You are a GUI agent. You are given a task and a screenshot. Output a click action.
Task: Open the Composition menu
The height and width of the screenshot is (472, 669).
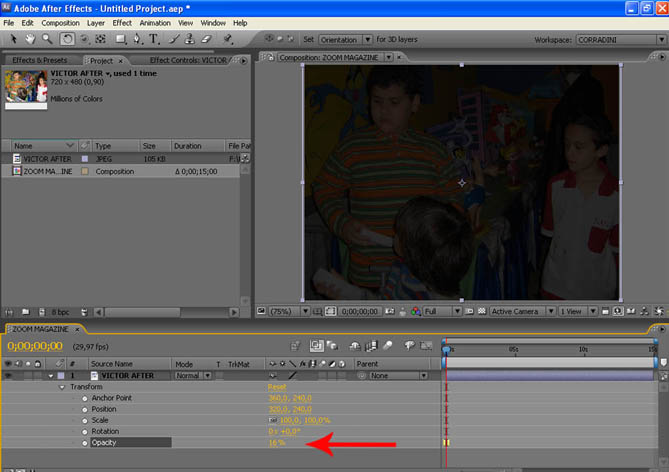[x=60, y=22]
